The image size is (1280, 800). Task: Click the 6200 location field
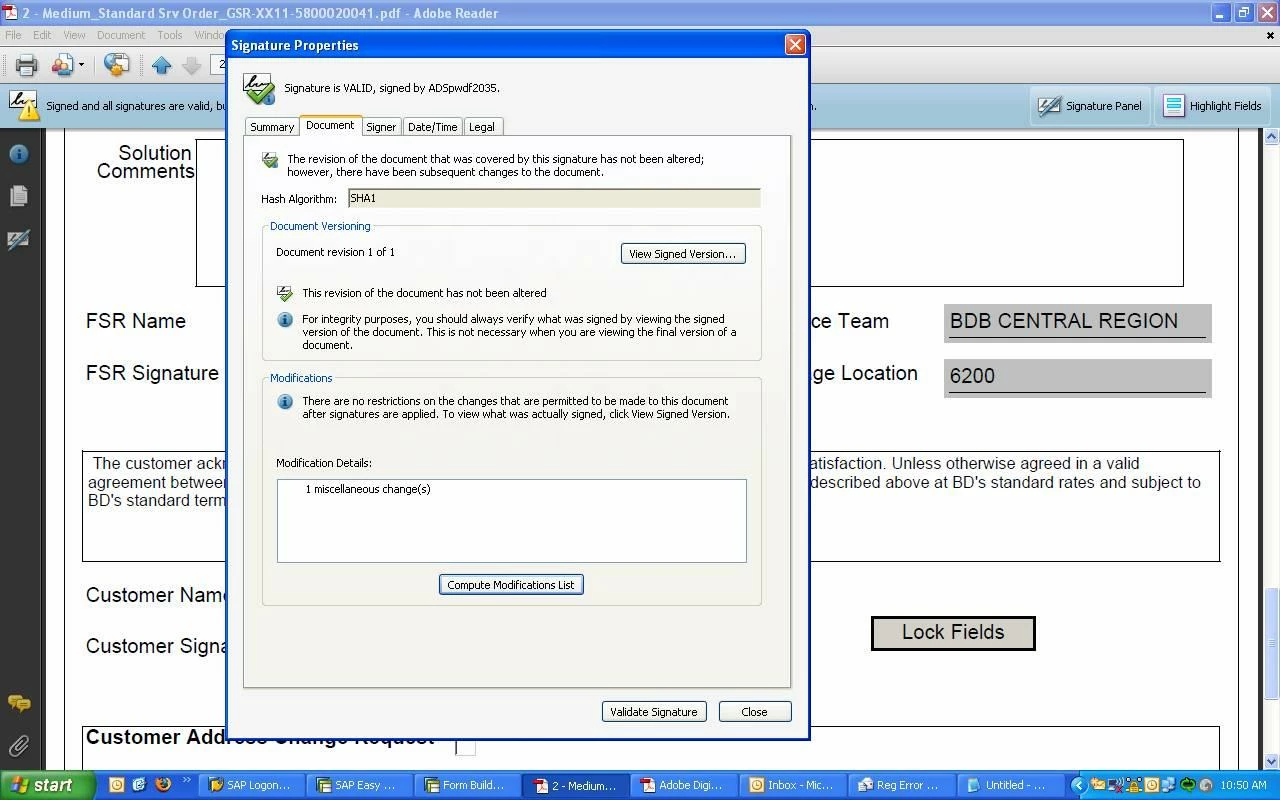[1077, 378]
